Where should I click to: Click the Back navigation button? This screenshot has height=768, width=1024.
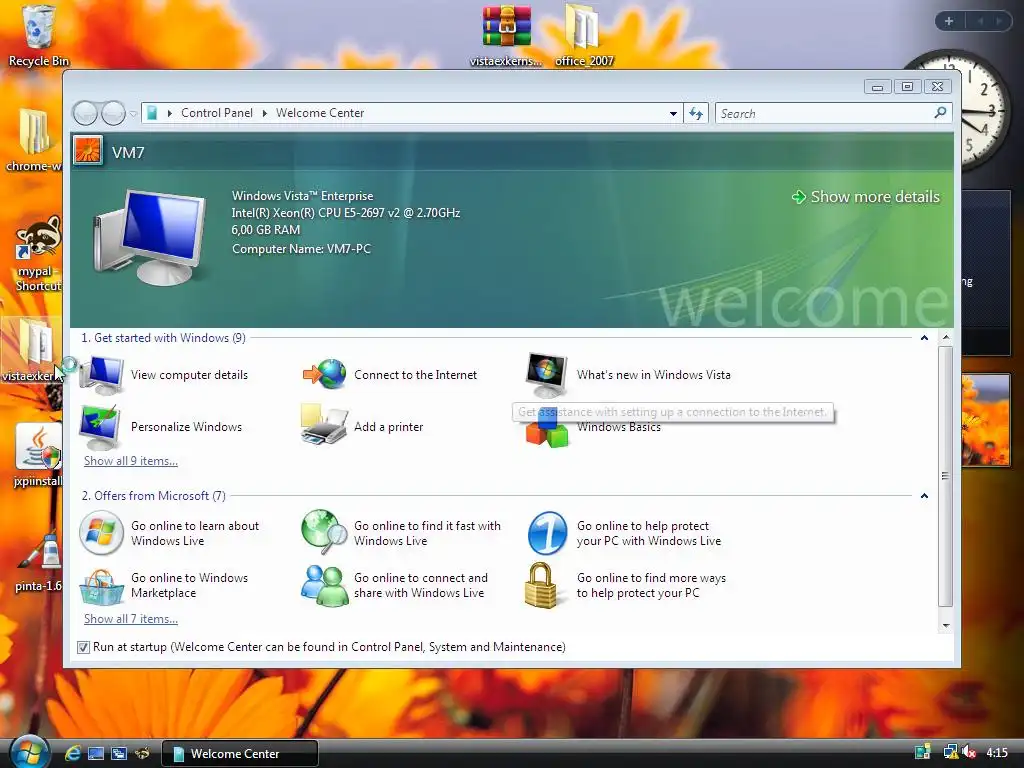tap(85, 114)
